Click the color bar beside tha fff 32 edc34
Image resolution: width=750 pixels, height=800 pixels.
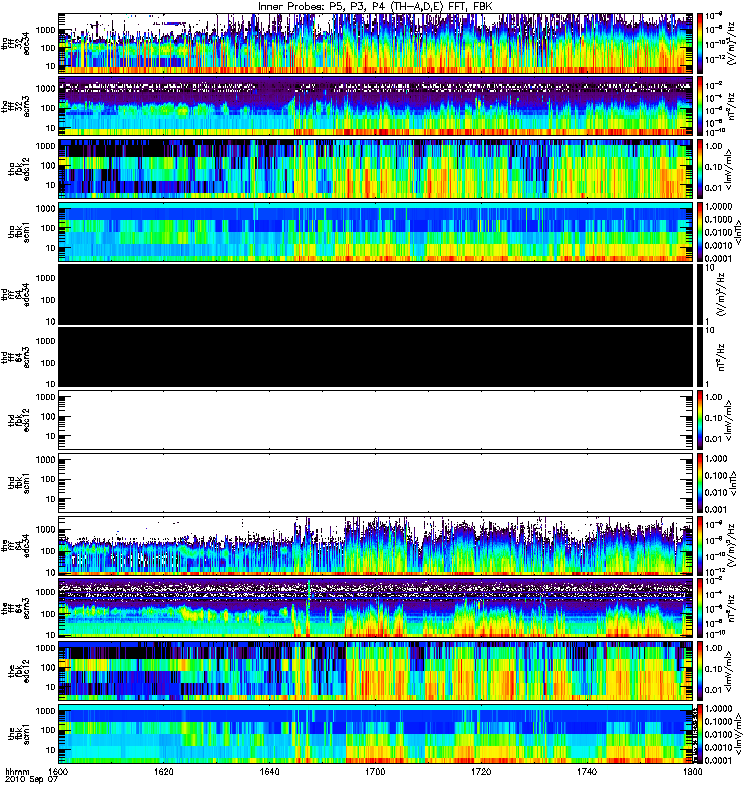pyautogui.click(x=700, y=43)
